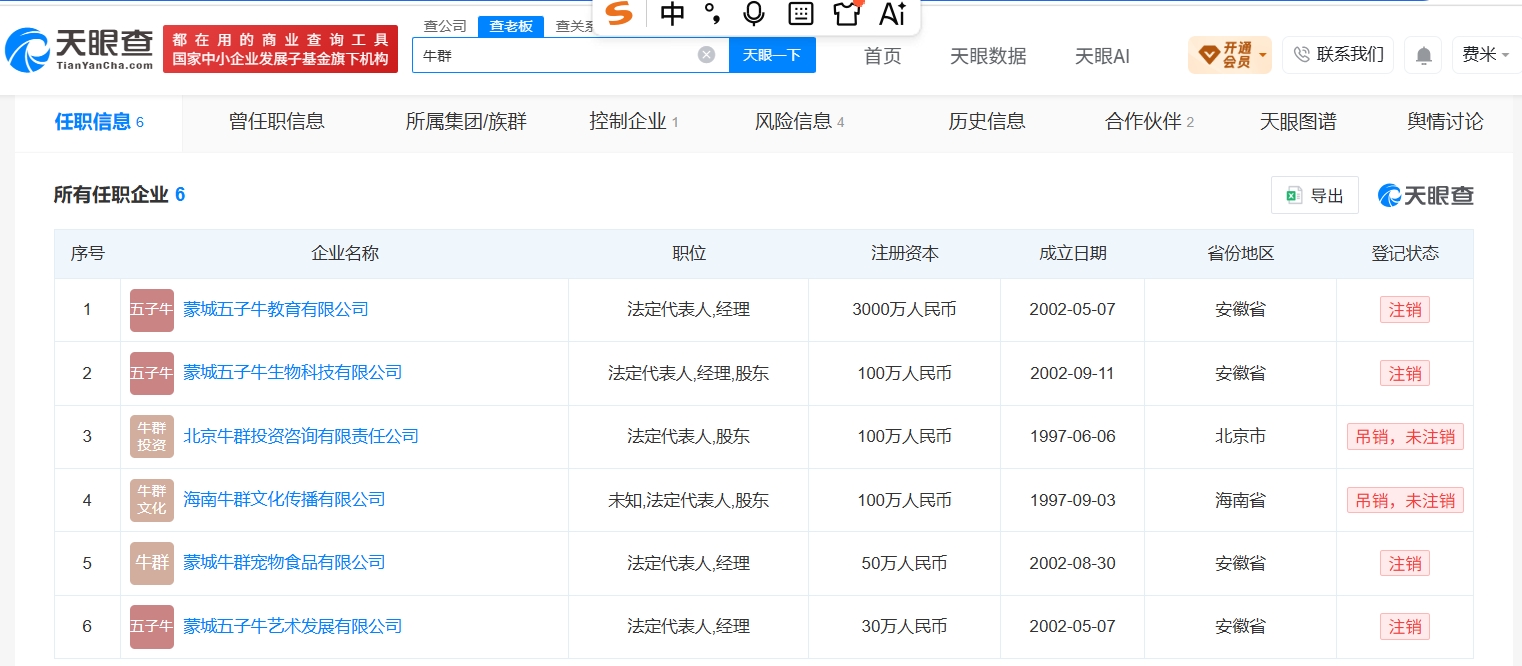Click 吊销，未注销 status tag in 海南牛群文化 row

coord(1405,500)
